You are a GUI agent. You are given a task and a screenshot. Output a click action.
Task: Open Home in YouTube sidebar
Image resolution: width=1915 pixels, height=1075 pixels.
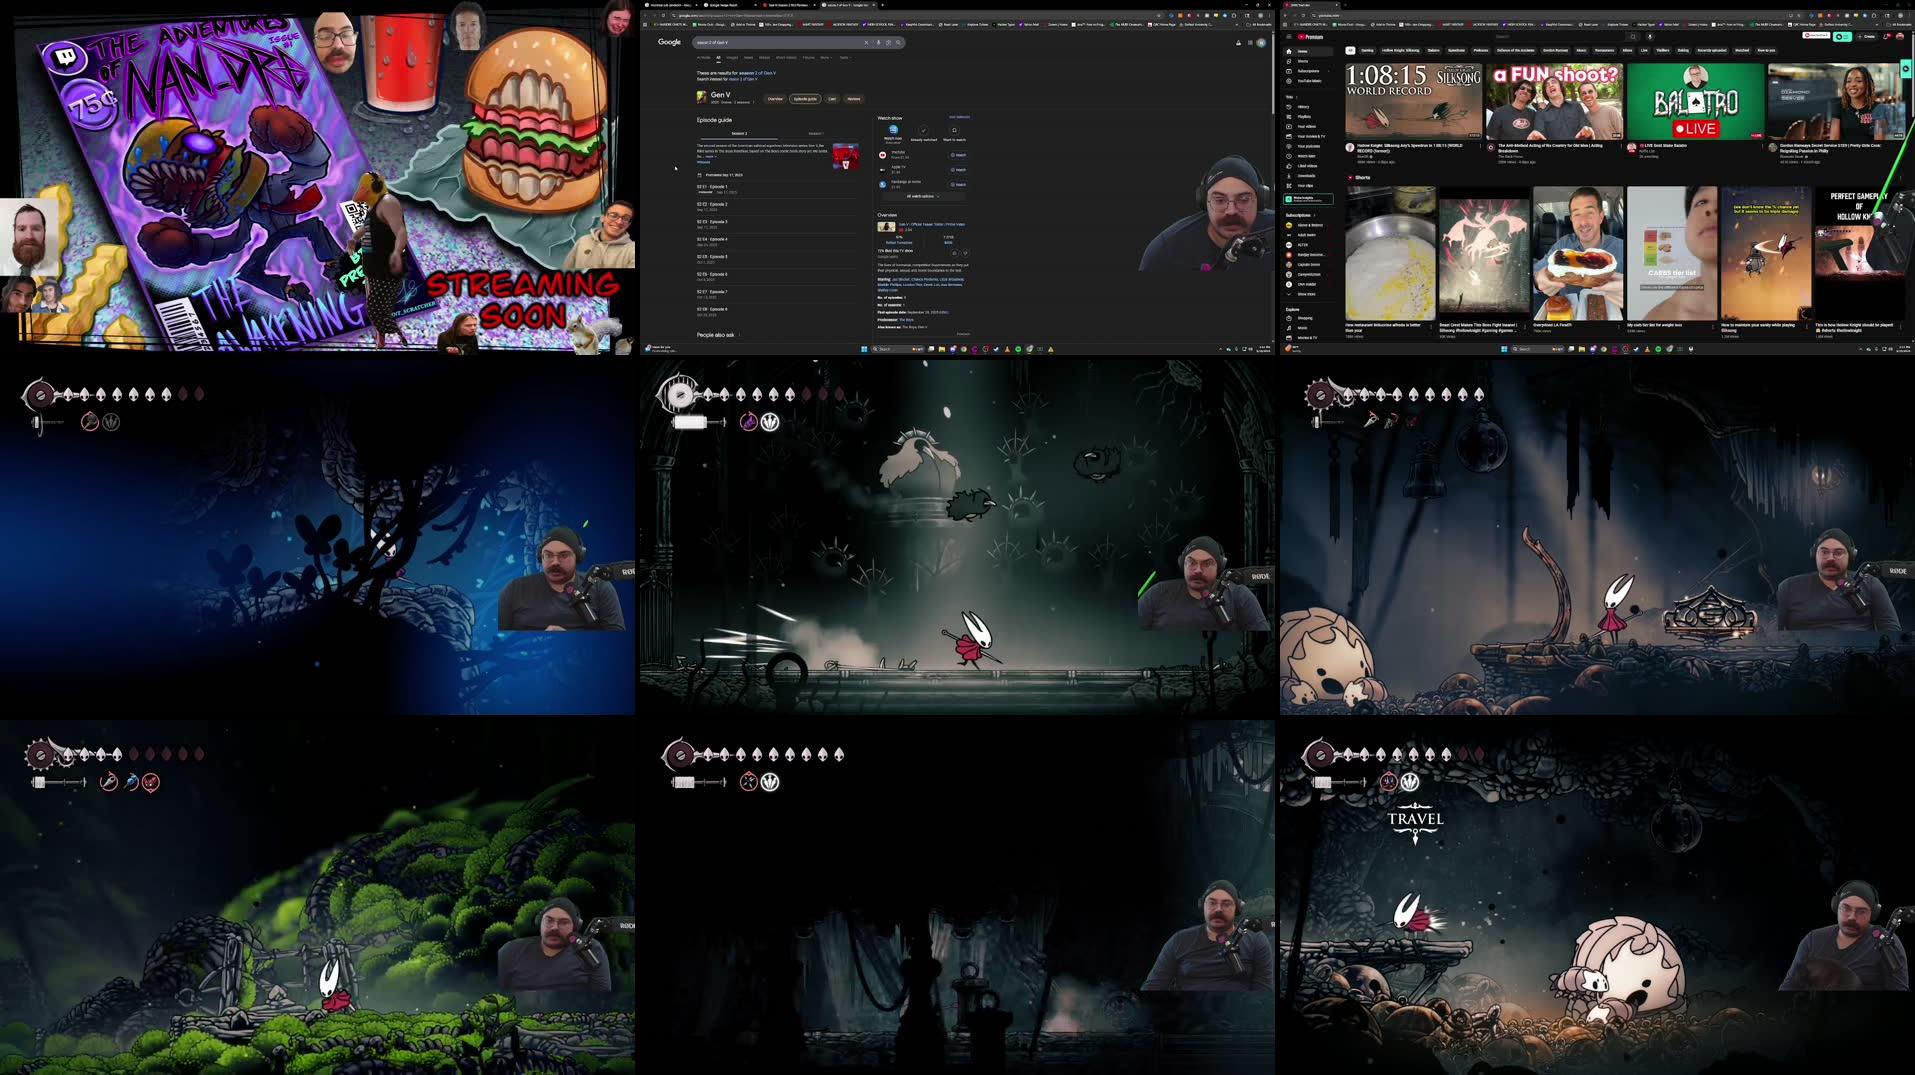(1308, 51)
